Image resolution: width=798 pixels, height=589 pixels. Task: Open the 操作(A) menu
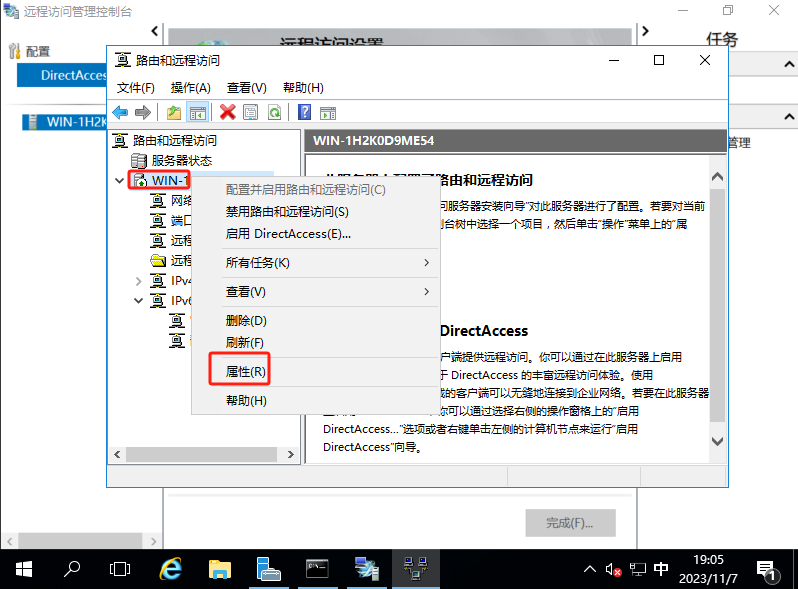tap(191, 88)
